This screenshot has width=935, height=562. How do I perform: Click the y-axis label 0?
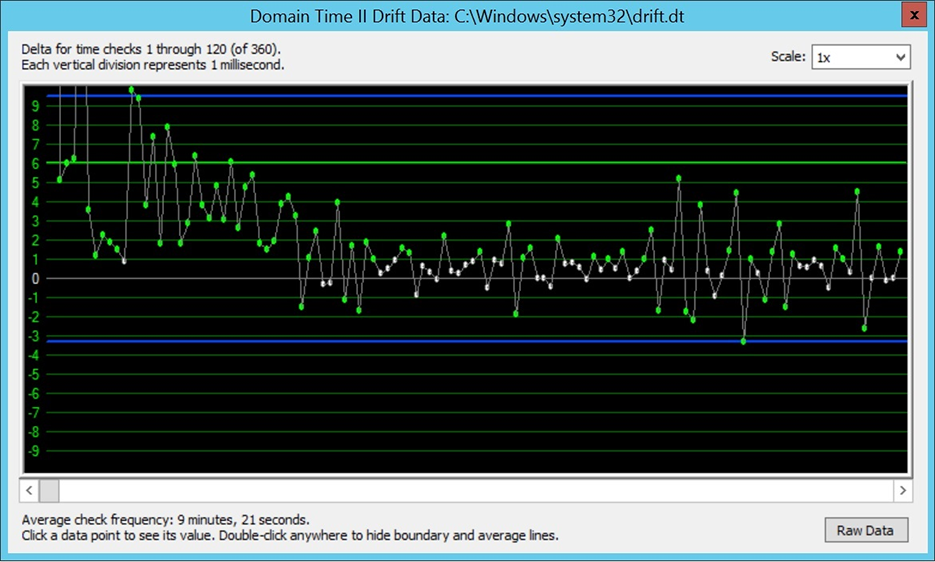click(x=35, y=279)
